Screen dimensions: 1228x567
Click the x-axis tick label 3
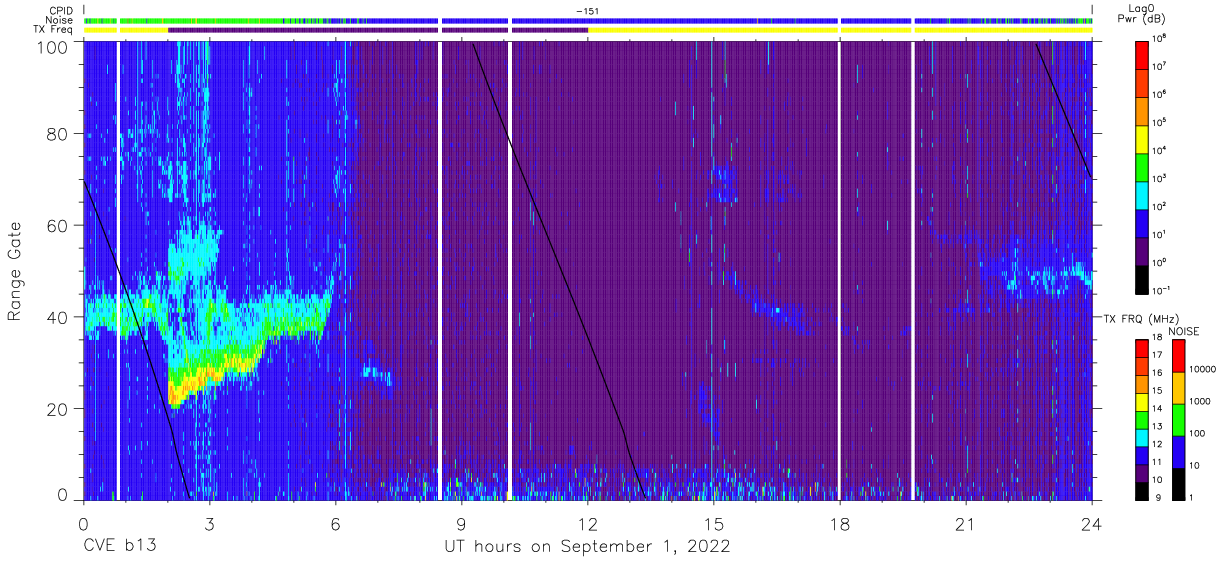(x=209, y=523)
